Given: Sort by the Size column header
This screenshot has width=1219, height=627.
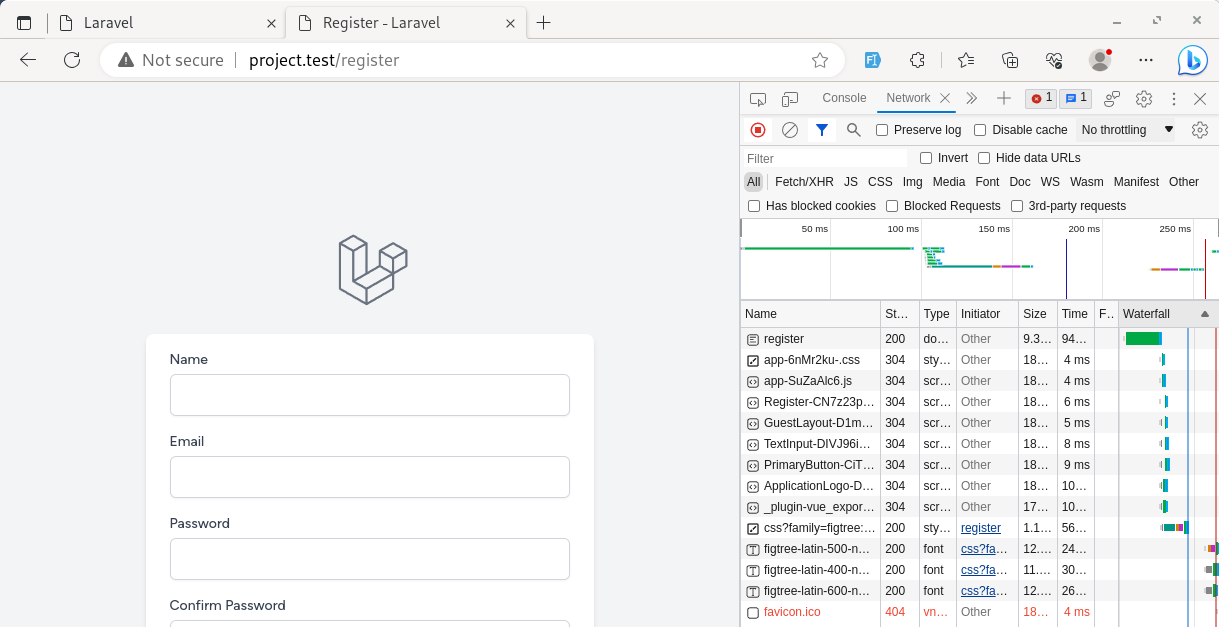Looking at the screenshot, I should click(1037, 314).
